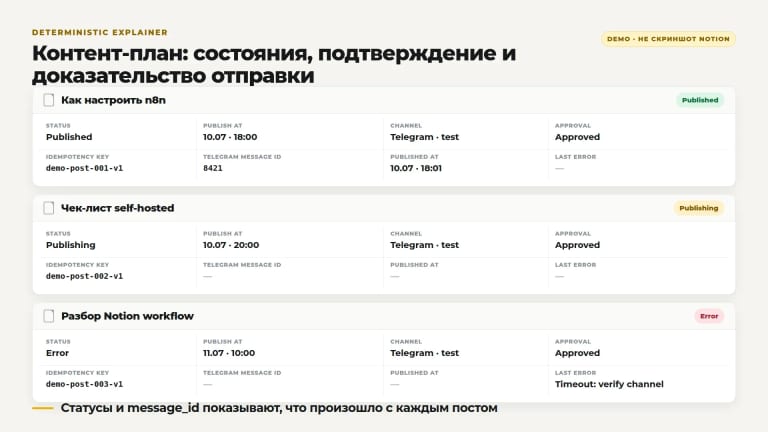The image size is (768, 432).
Task: Tick the checkbox beside Разбор Notion workflow
Action: 48,316
